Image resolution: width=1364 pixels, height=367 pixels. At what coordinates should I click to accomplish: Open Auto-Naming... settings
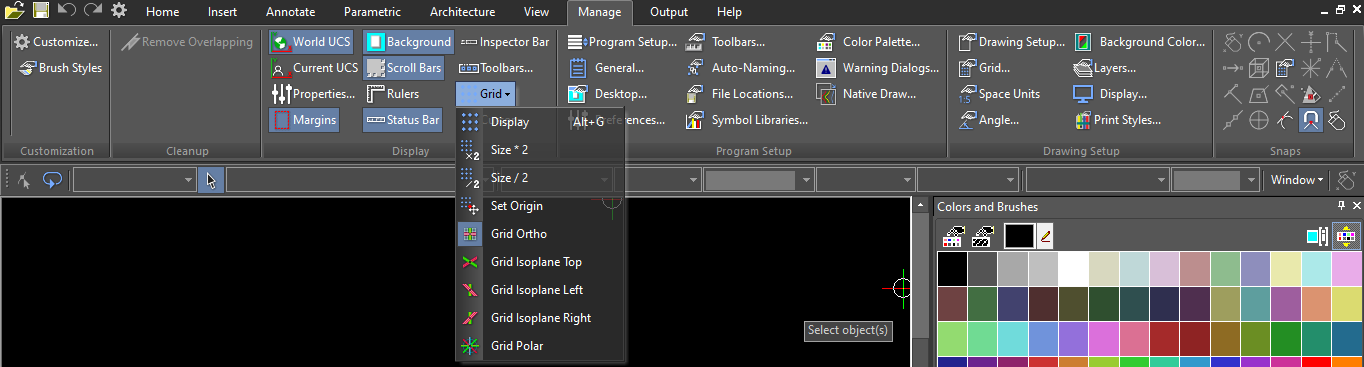(741, 68)
